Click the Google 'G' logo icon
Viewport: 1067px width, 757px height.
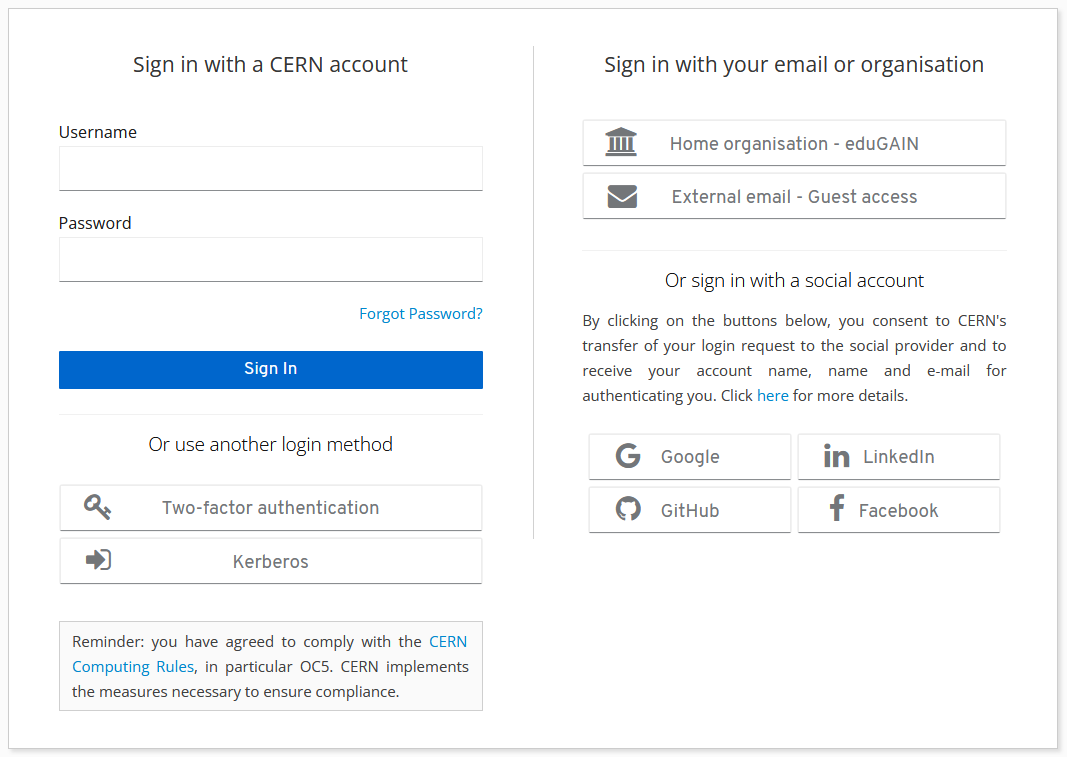pos(628,456)
